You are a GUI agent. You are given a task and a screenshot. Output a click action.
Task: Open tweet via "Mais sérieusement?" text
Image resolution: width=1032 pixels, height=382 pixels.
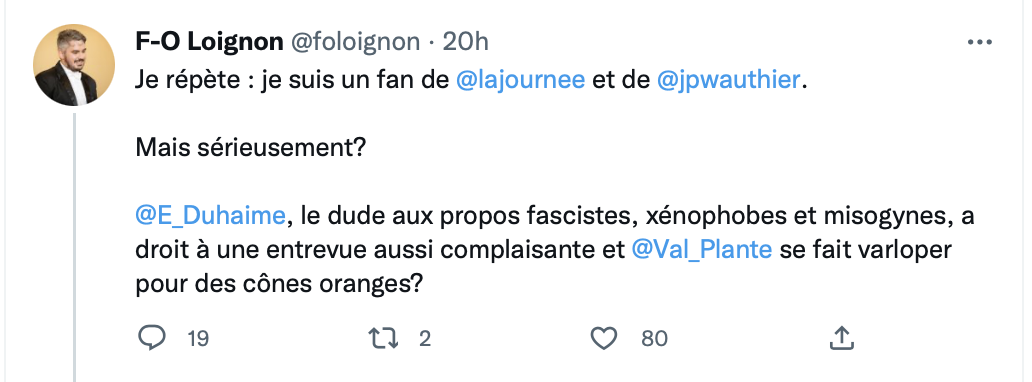pyautogui.click(x=250, y=148)
